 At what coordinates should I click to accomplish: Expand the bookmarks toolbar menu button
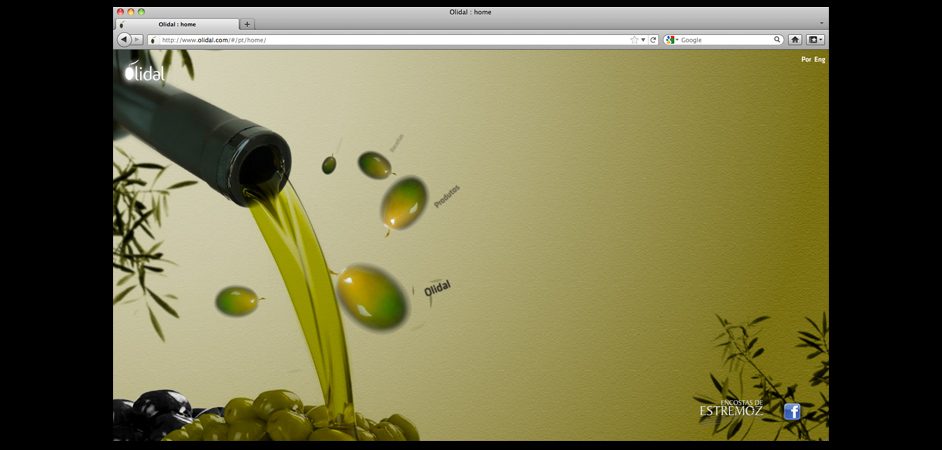(816, 40)
